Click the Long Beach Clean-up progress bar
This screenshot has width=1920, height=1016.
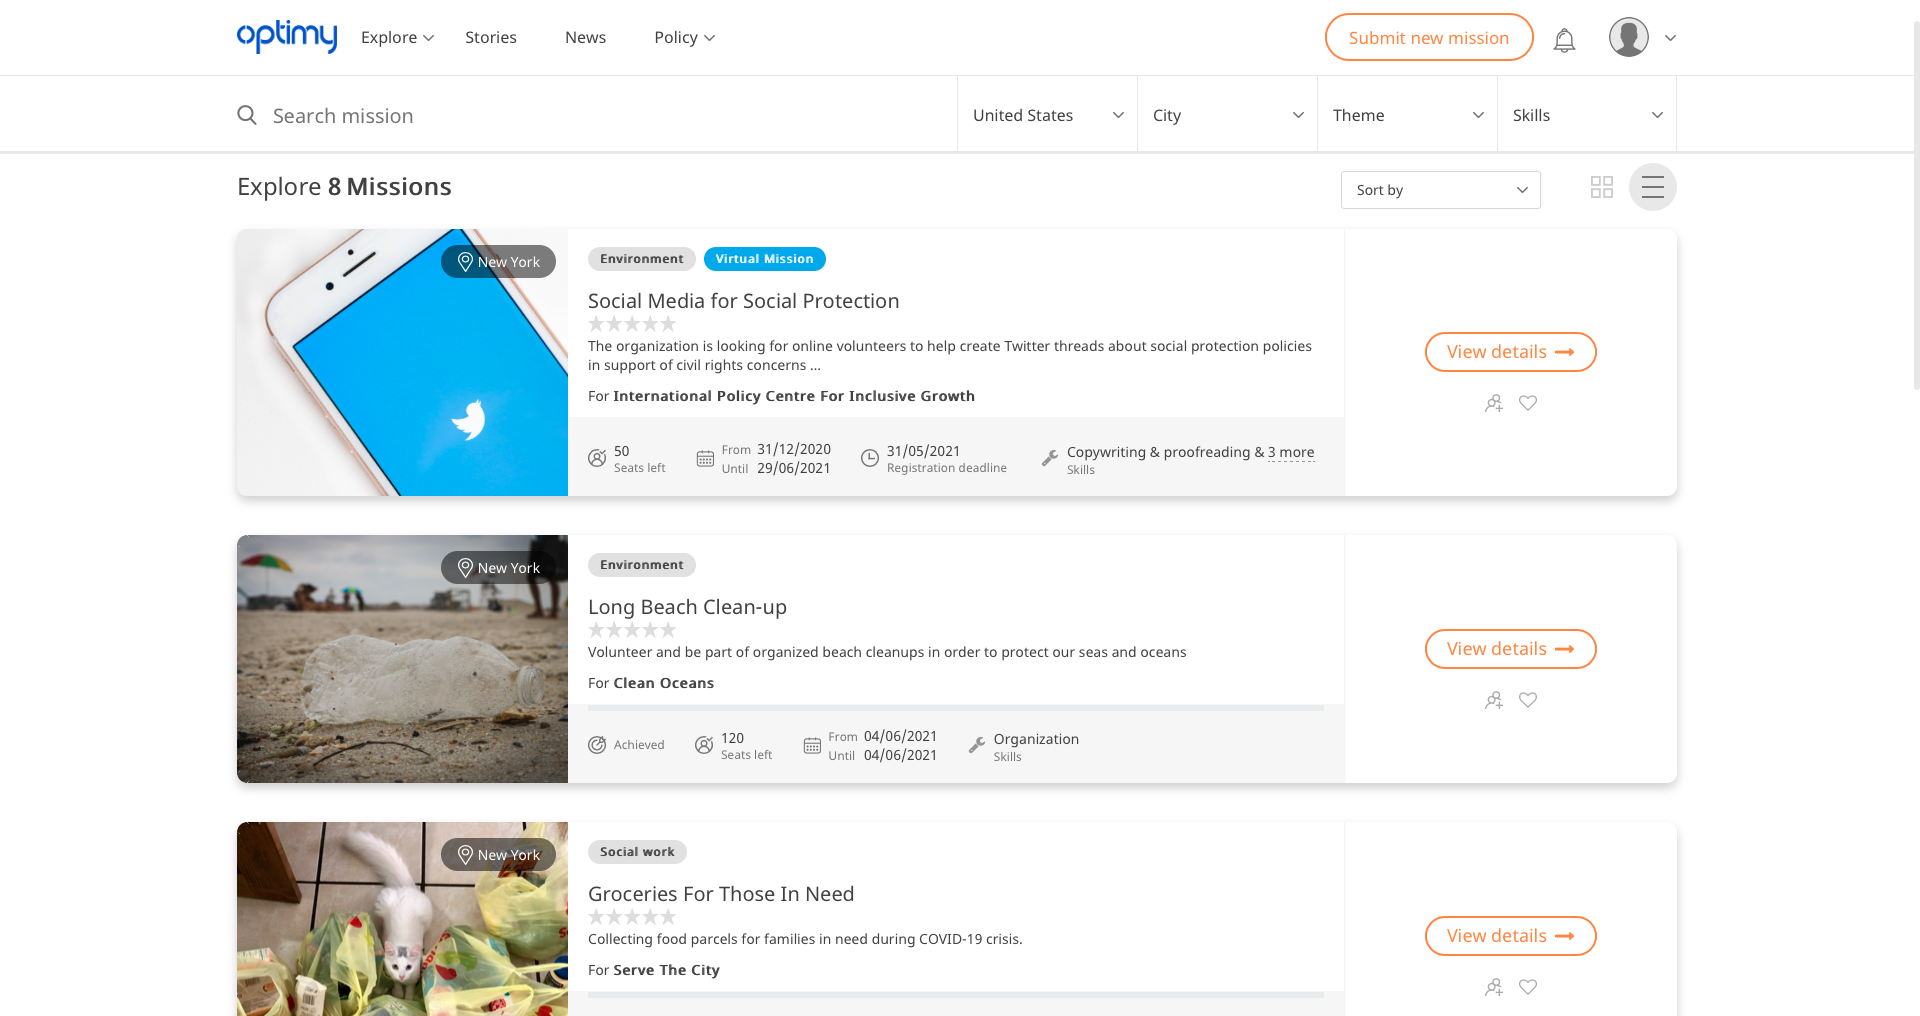point(956,708)
